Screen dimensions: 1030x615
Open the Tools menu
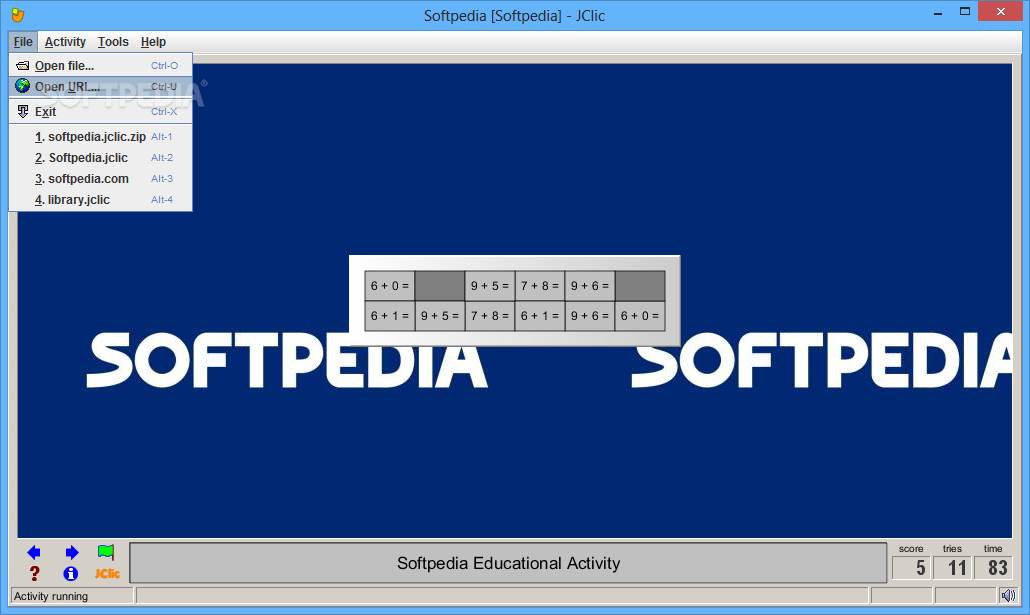[113, 42]
